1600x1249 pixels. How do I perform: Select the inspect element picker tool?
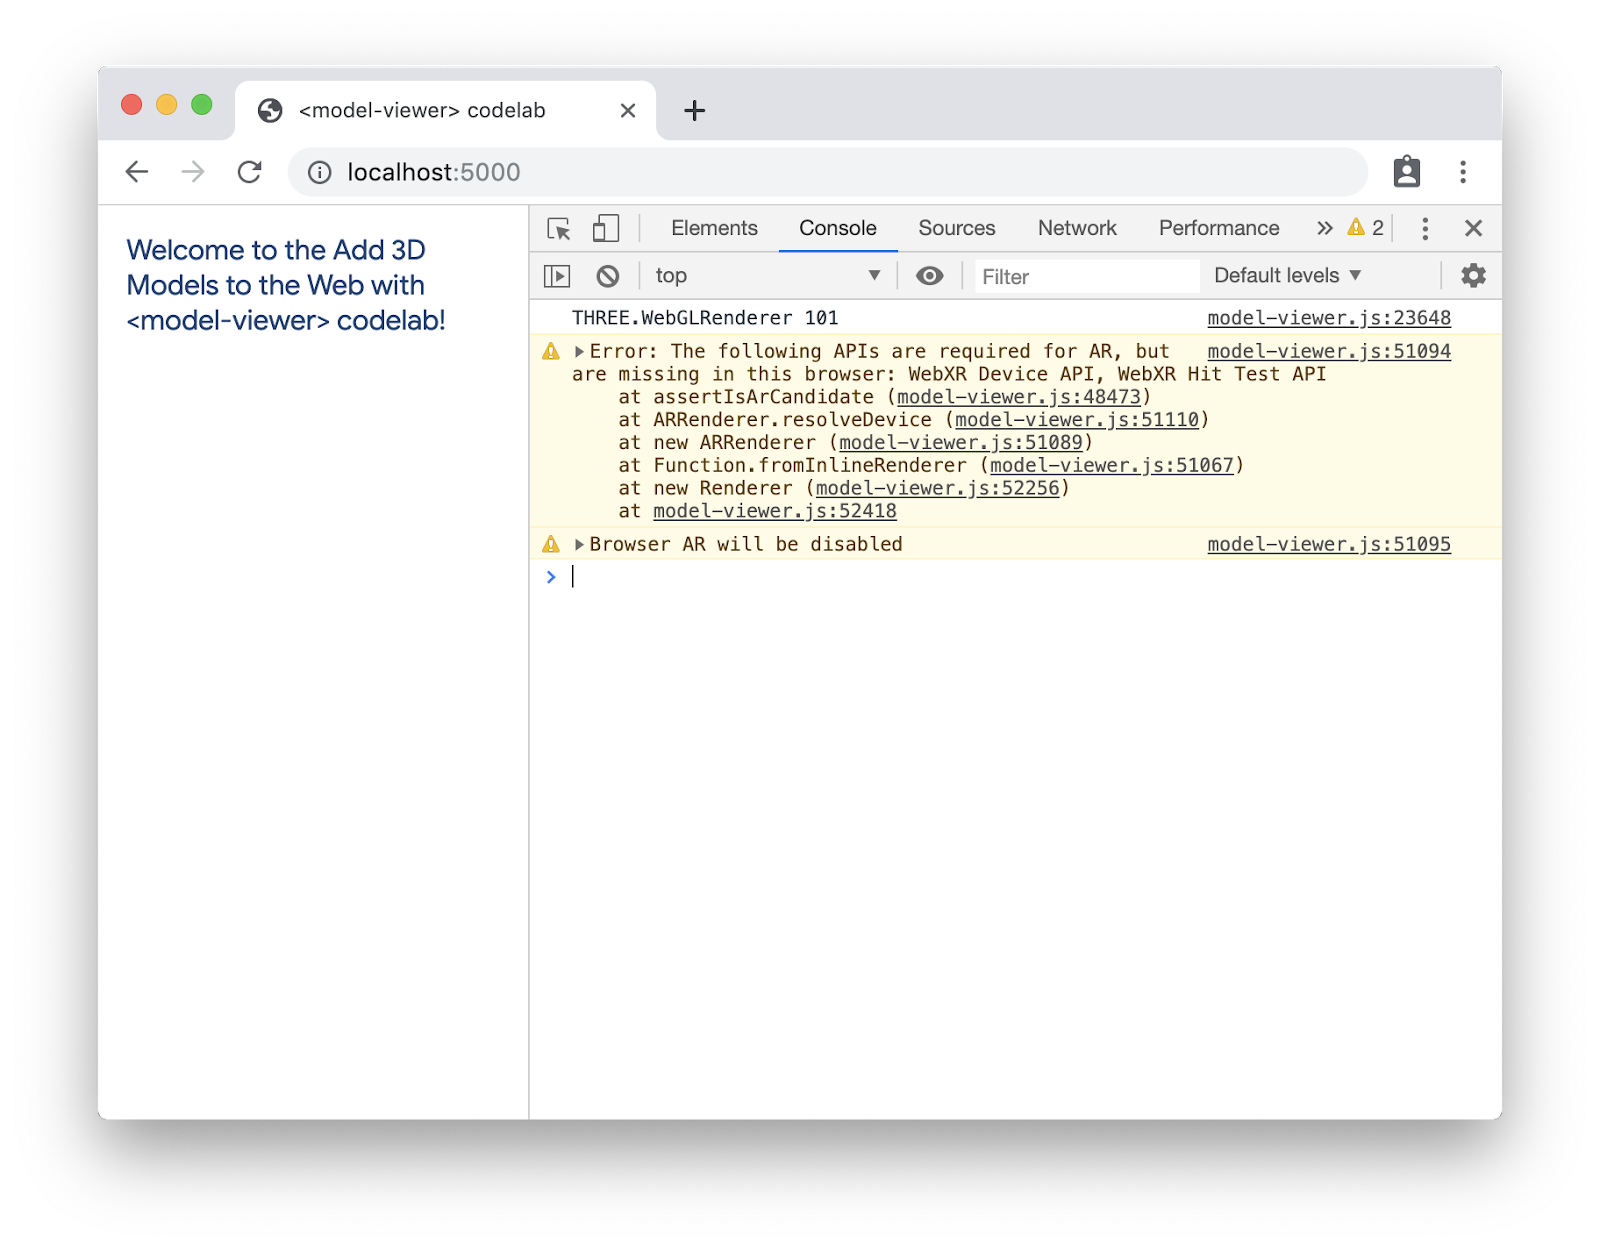click(x=559, y=229)
